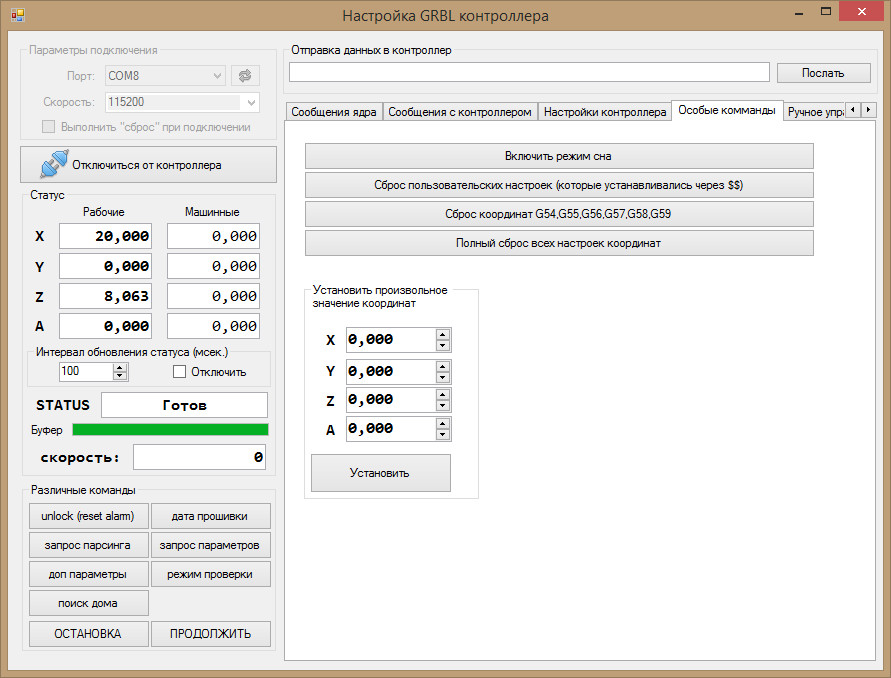Screen dimensions: 891x678
Task: Open the 'Скорость' 115200 dropdown
Action: point(182,102)
